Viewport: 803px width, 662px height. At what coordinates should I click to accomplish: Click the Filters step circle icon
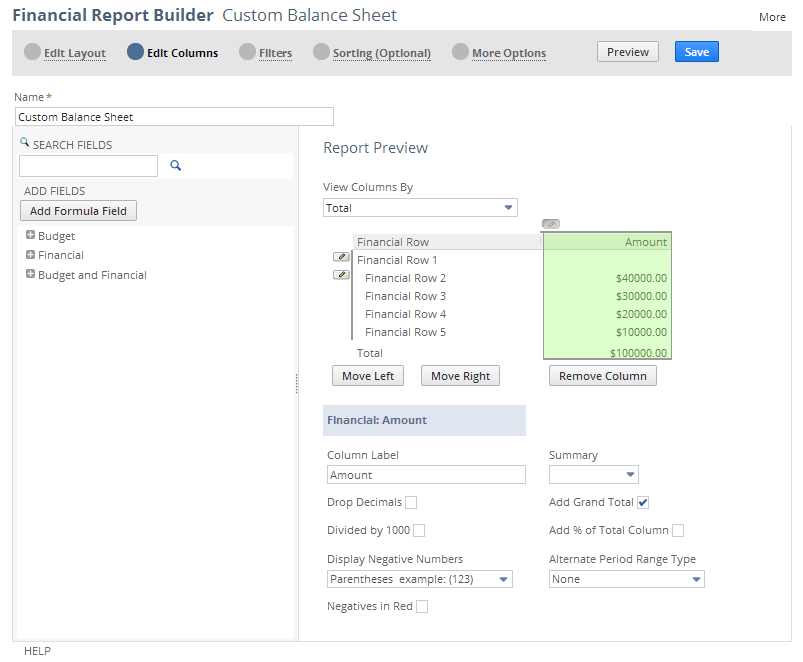(247, 52)
